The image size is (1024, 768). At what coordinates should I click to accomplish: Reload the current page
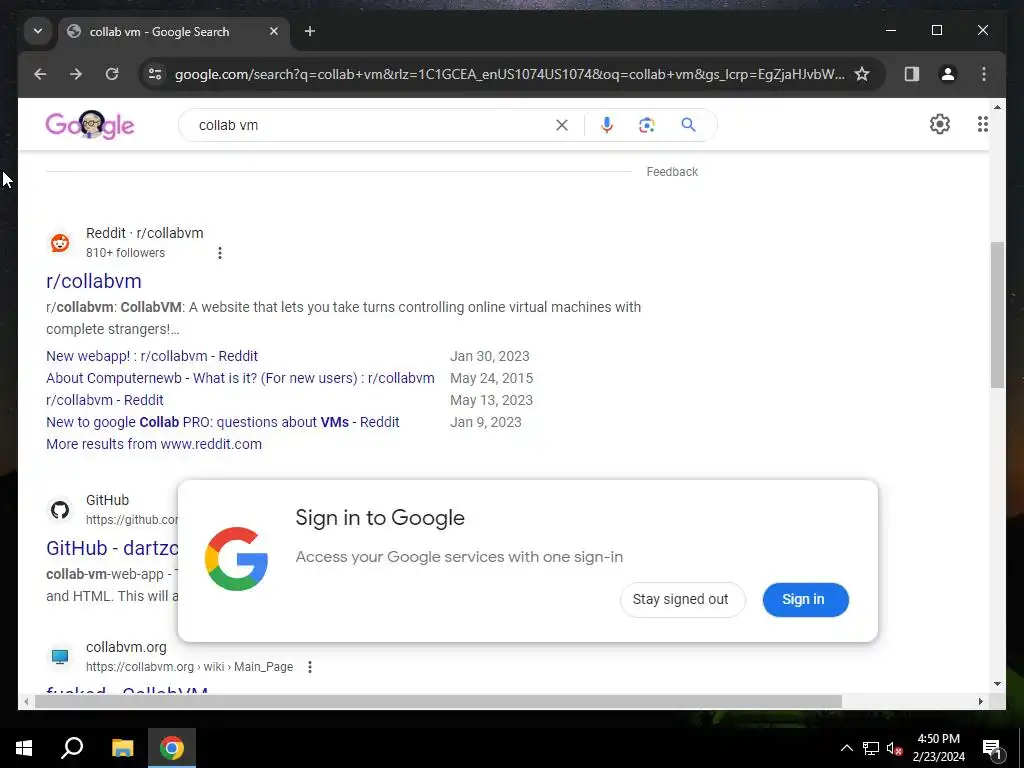pyautogui.click(x=112, y=74)
